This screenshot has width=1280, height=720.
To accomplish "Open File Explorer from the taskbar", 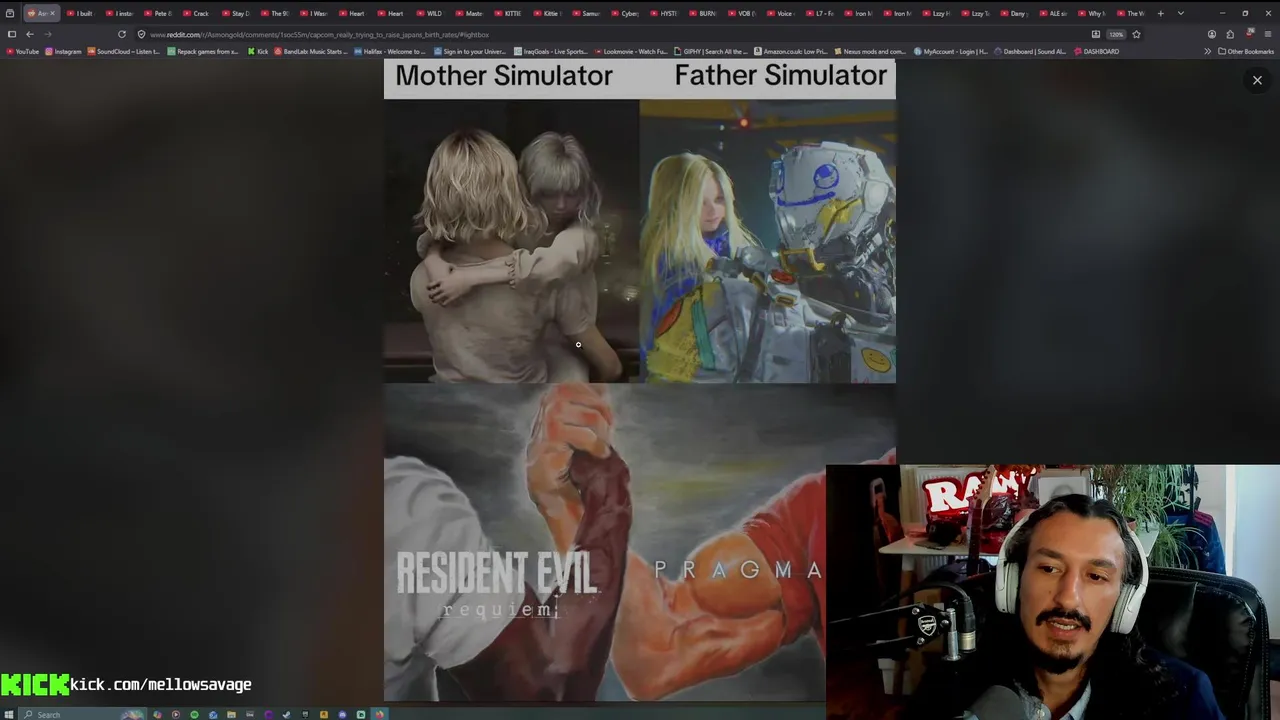I will (x=231, y=714).
